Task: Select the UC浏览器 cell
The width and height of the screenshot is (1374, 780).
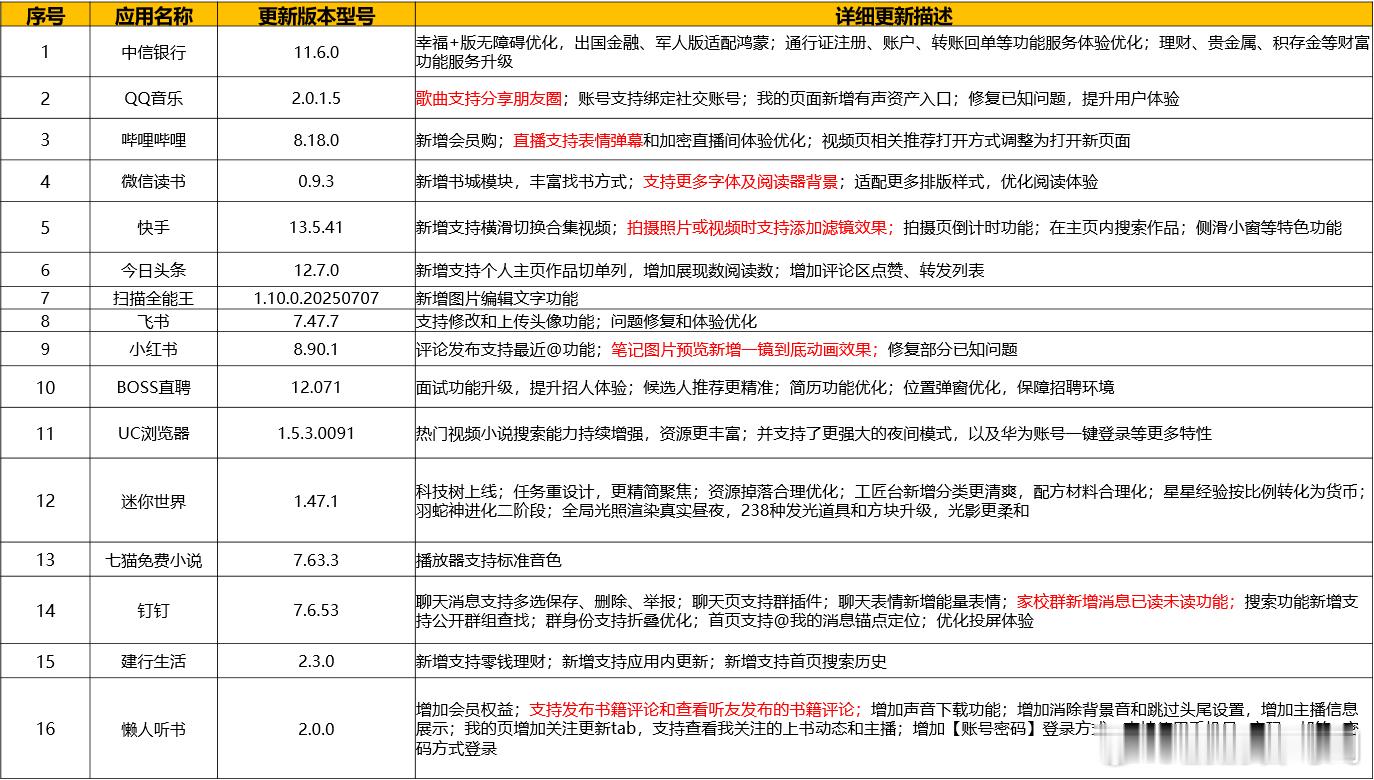Action: click(153, 433)
